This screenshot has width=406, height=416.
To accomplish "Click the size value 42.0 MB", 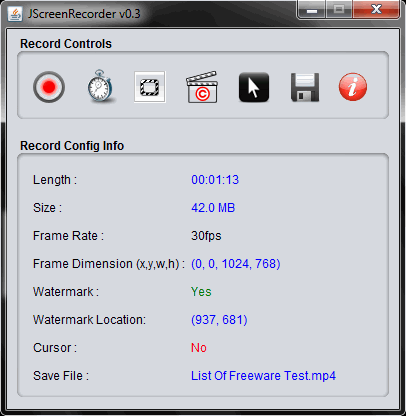I will pyautogui.click(x=213, y=208).
